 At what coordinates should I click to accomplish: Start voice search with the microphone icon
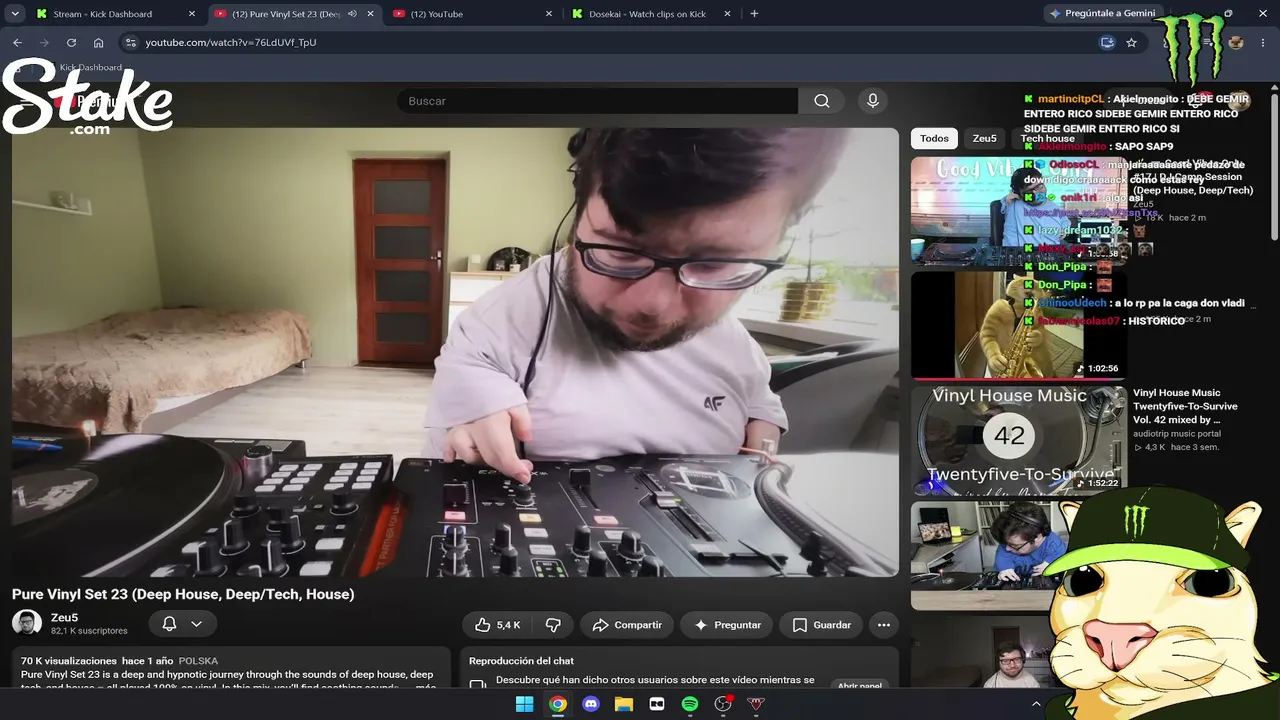pos(873,101)
